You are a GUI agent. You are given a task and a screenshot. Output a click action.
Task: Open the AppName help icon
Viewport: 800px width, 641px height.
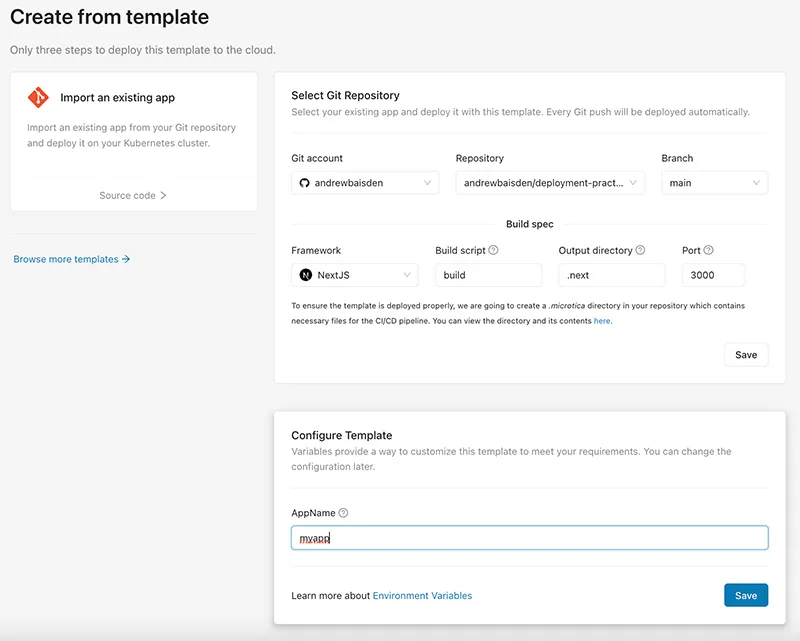click(x=343, y=513)
